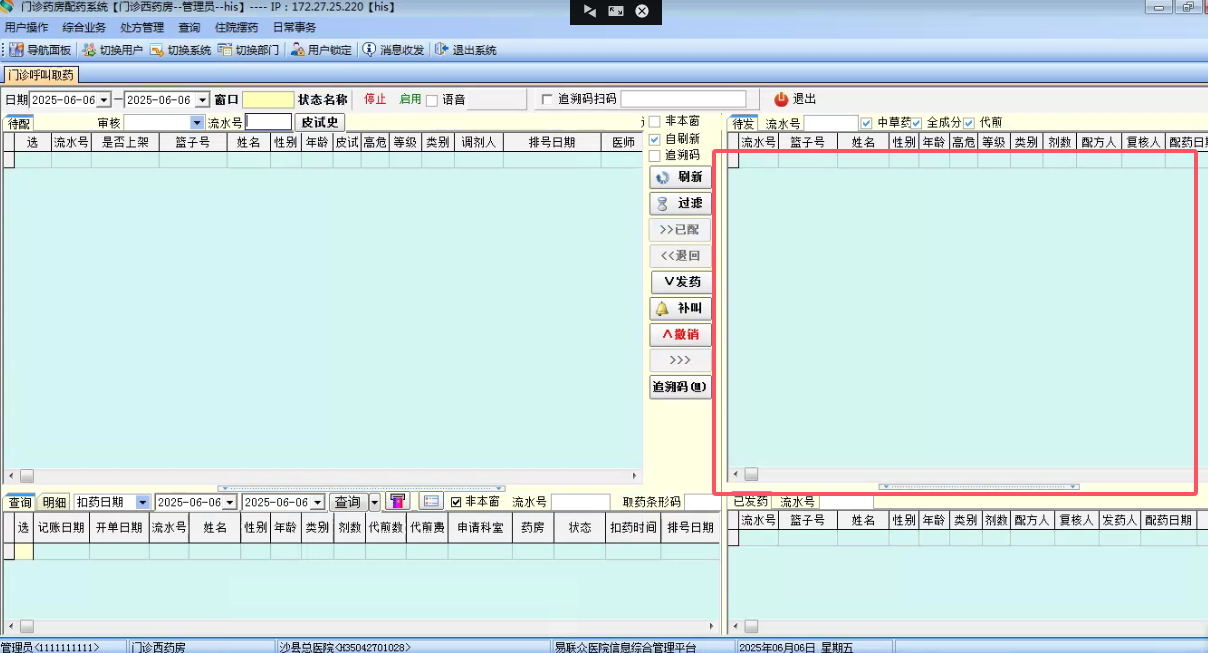
Task: Open the top start date dropdown
Action: coord(102,100)
